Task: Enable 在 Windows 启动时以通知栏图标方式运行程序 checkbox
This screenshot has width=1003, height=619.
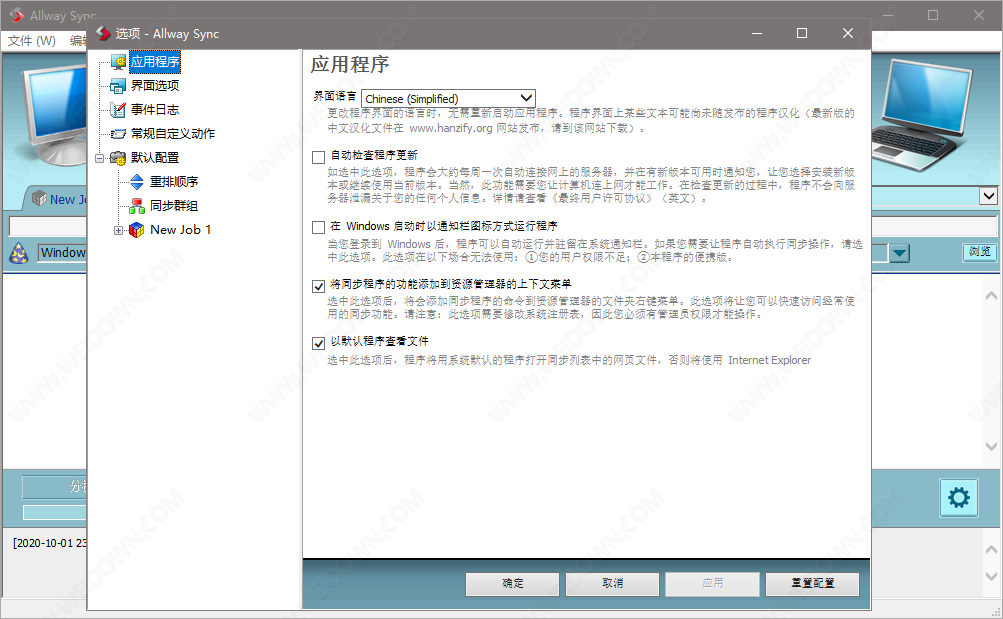Action: point(319,227)
